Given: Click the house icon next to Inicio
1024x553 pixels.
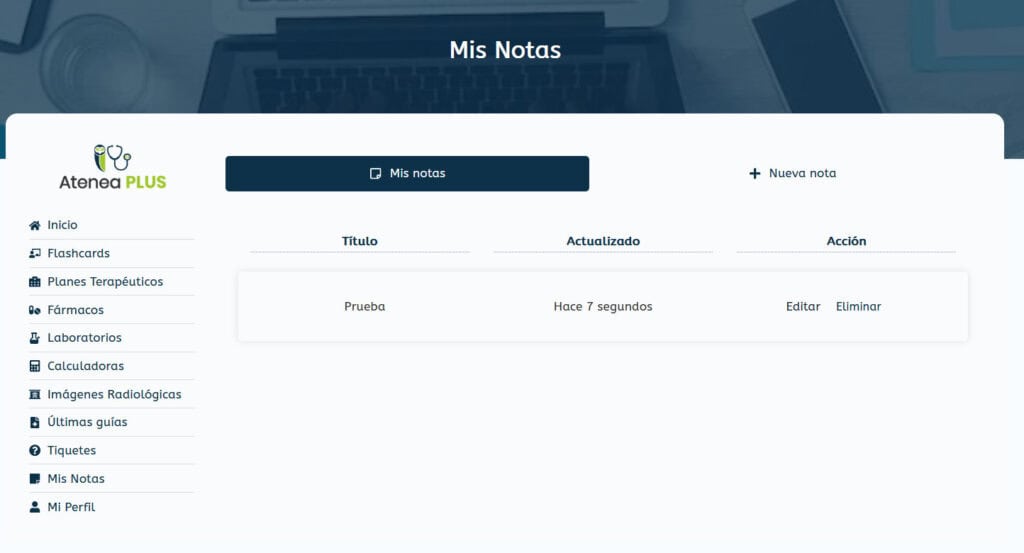Looking at the screenshot, I should tap(35, 226).
